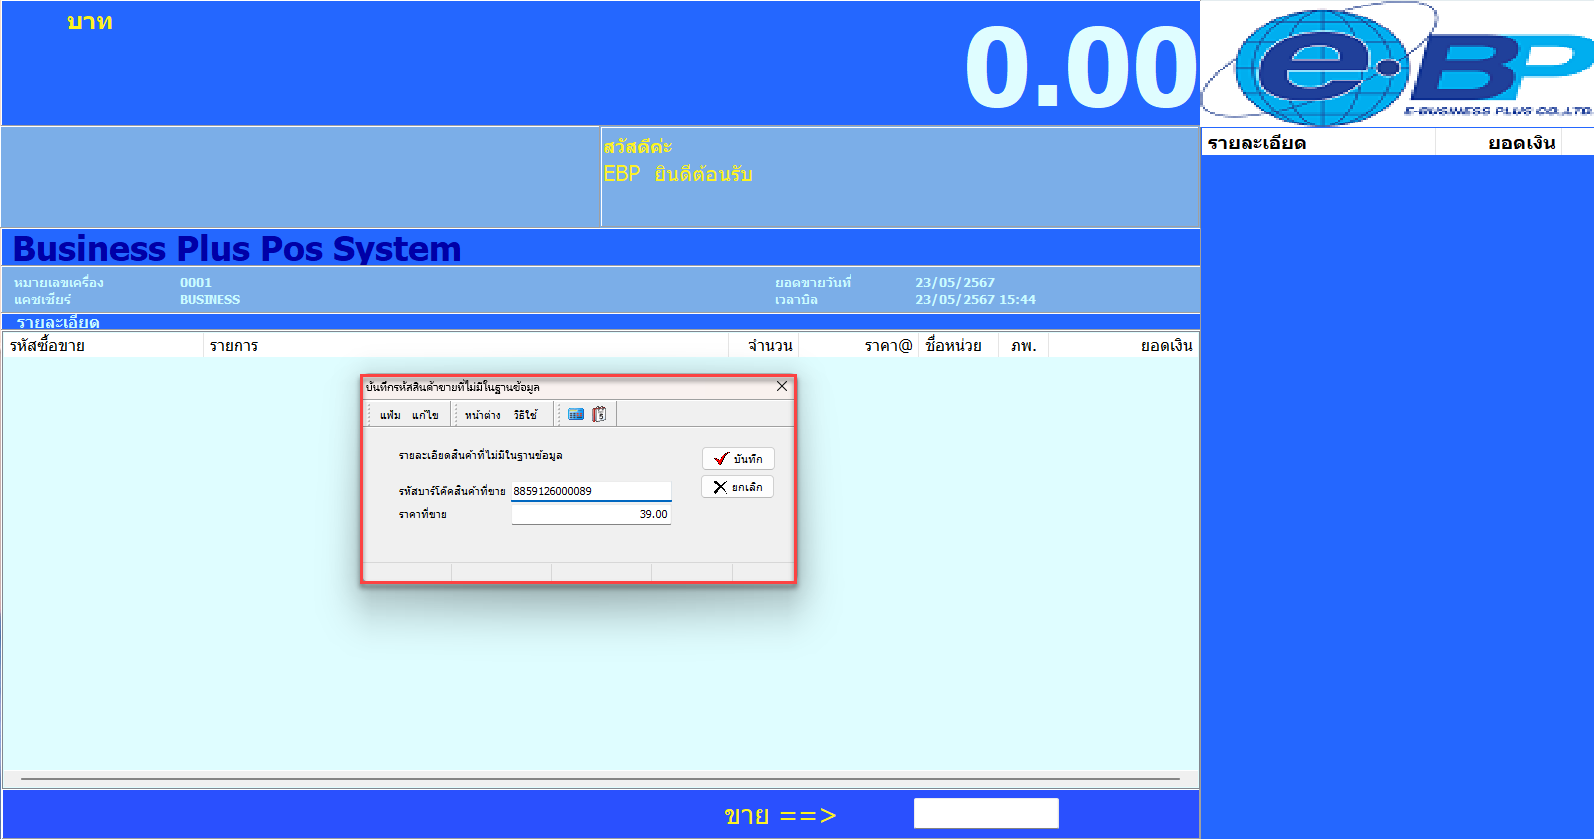1594x839 pixels.
Task: Focus the ขาย ==> entry box
Action: (986, 813)
